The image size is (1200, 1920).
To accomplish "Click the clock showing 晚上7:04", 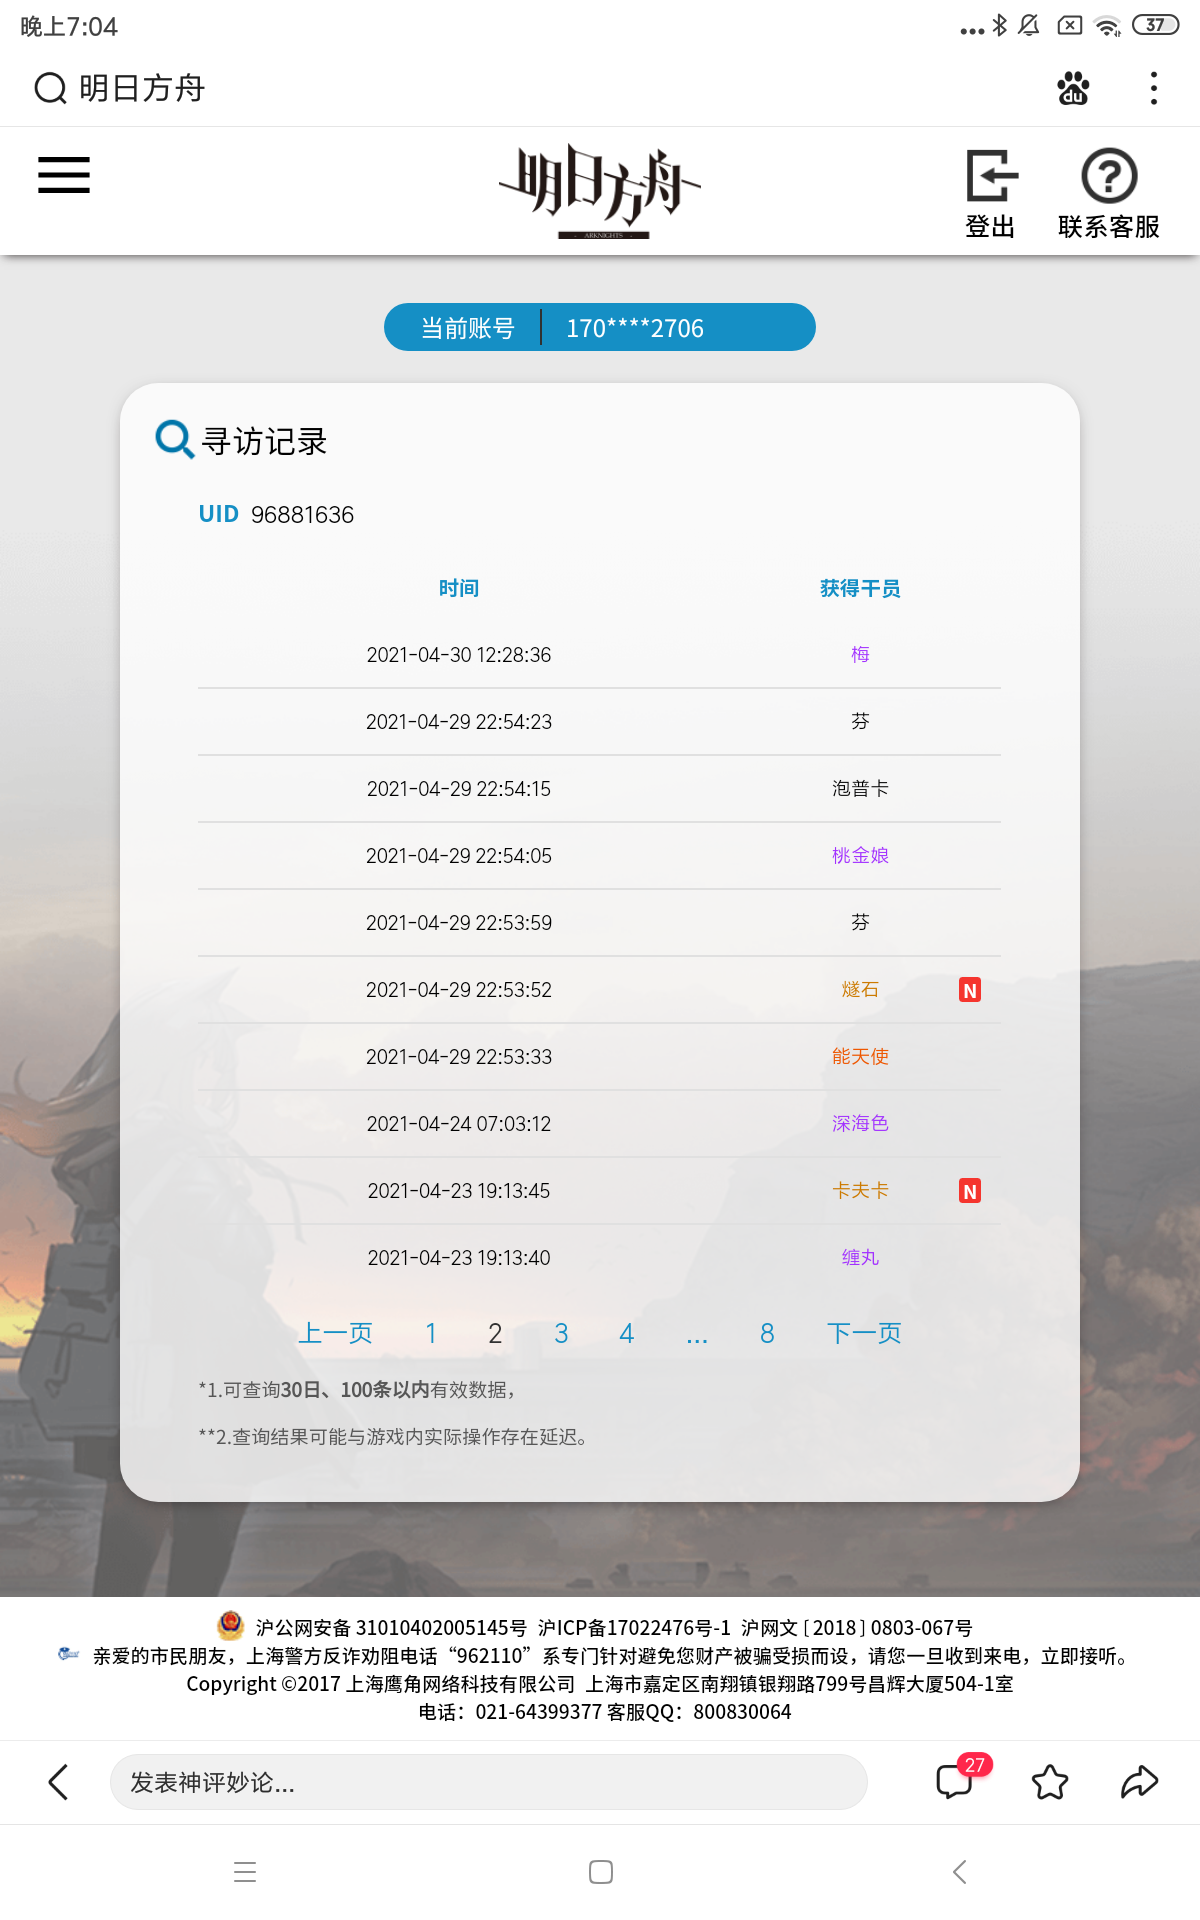I will (x=69, y=26).
